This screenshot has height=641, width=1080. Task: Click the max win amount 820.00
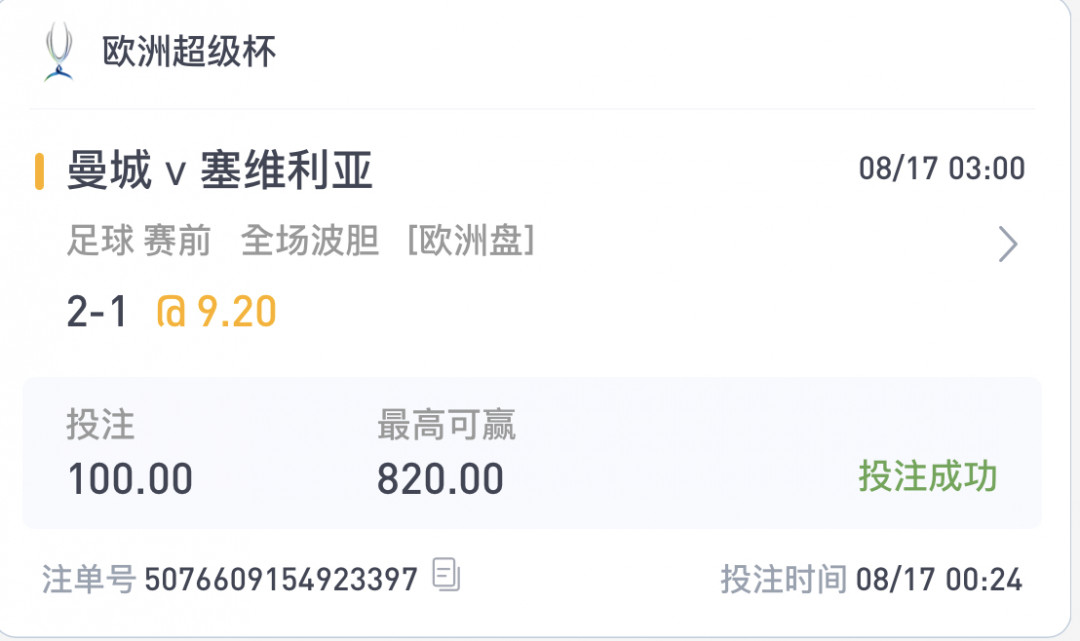click(440, 479)
